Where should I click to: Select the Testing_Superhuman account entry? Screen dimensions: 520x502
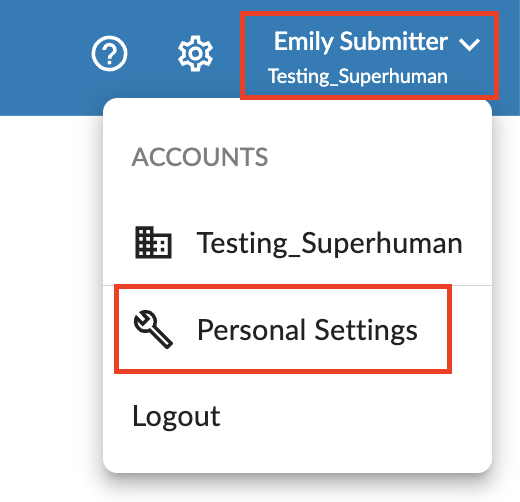pos(297,243)
